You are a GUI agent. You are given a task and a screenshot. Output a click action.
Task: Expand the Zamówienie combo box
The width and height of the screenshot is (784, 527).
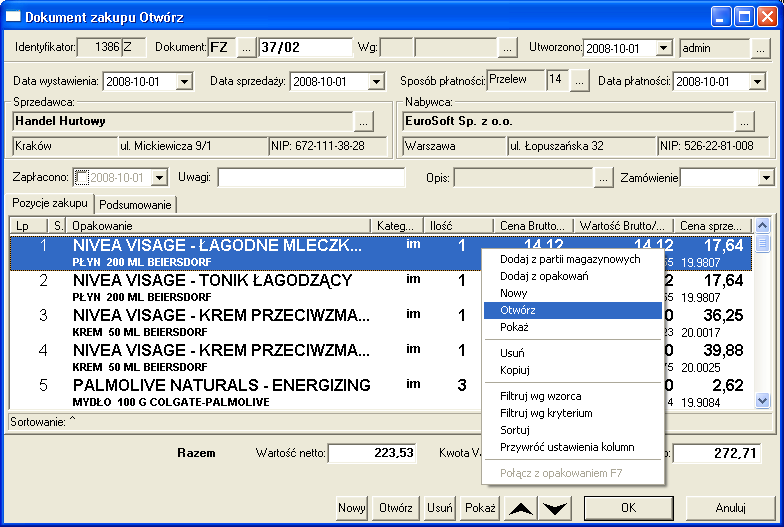pos(766,178)
